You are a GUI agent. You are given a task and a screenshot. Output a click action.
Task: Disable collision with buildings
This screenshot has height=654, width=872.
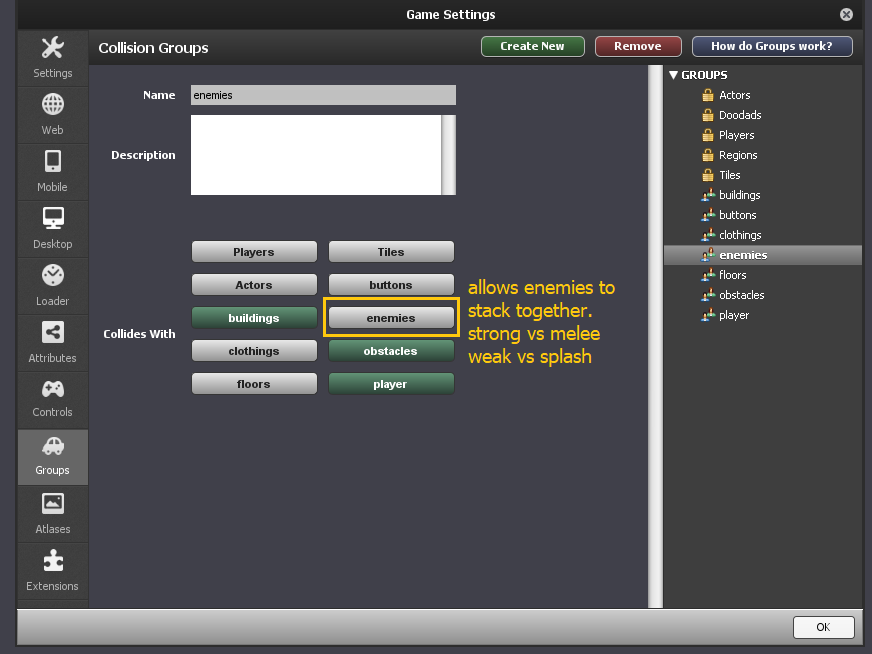point(254,318)
